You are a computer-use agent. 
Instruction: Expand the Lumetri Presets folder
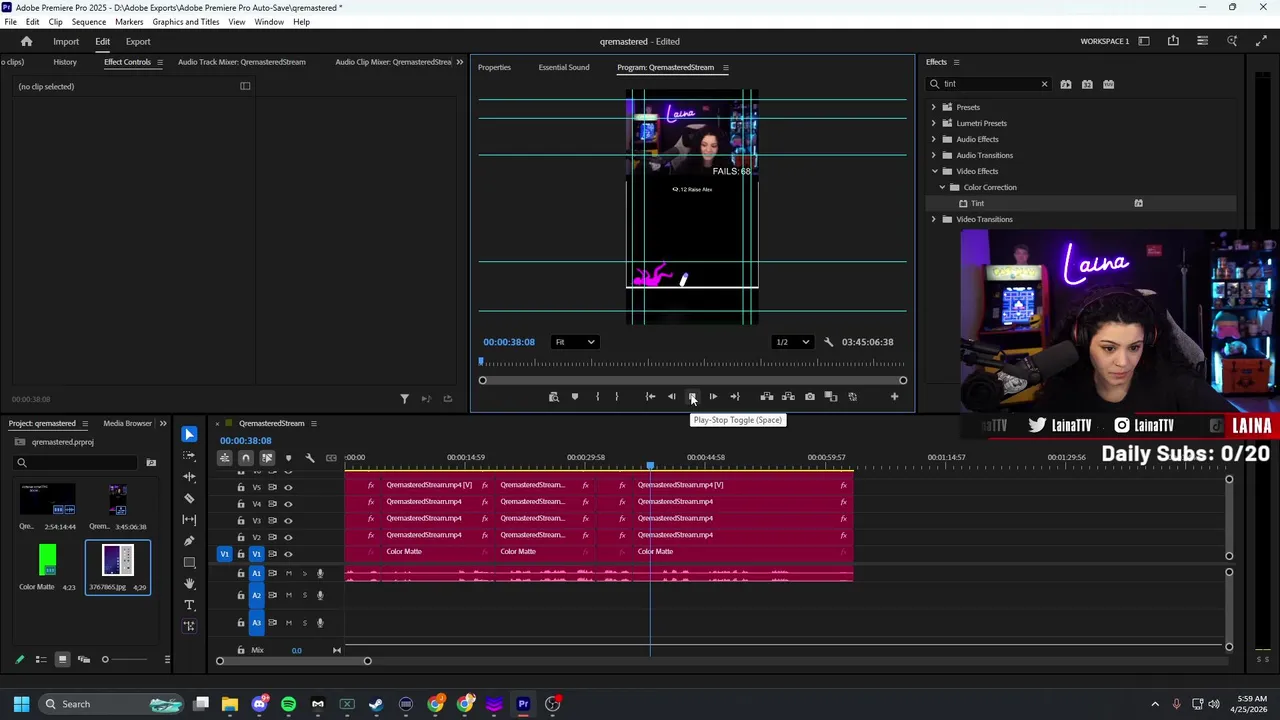click(x=934, y=123)
